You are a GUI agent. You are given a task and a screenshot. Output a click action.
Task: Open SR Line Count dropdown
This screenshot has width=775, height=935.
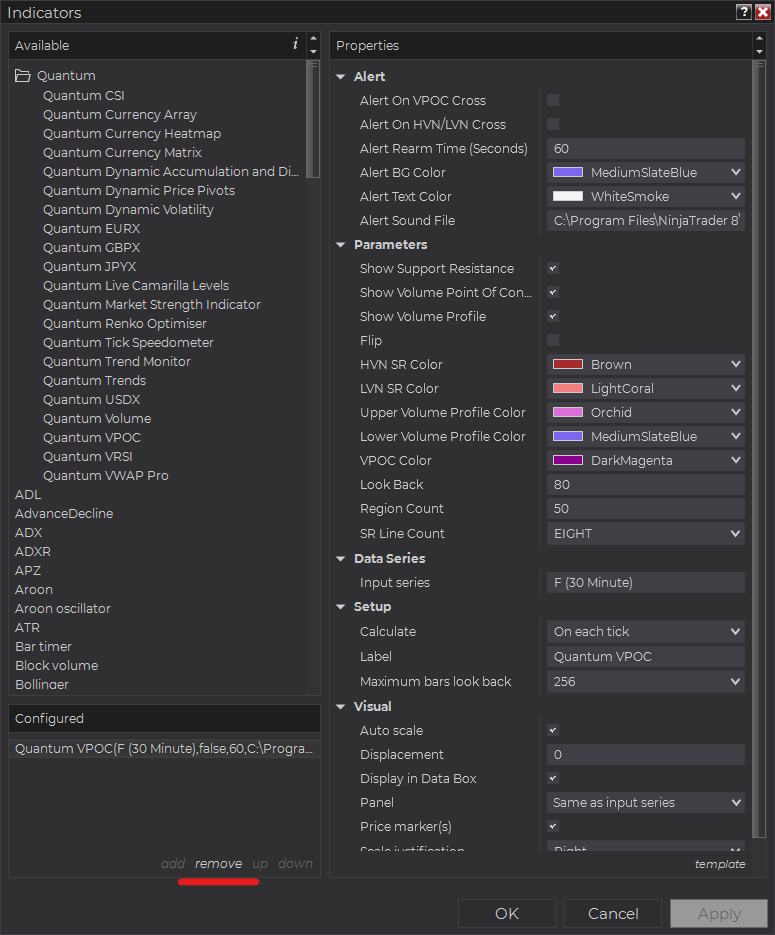coord(646,534)
